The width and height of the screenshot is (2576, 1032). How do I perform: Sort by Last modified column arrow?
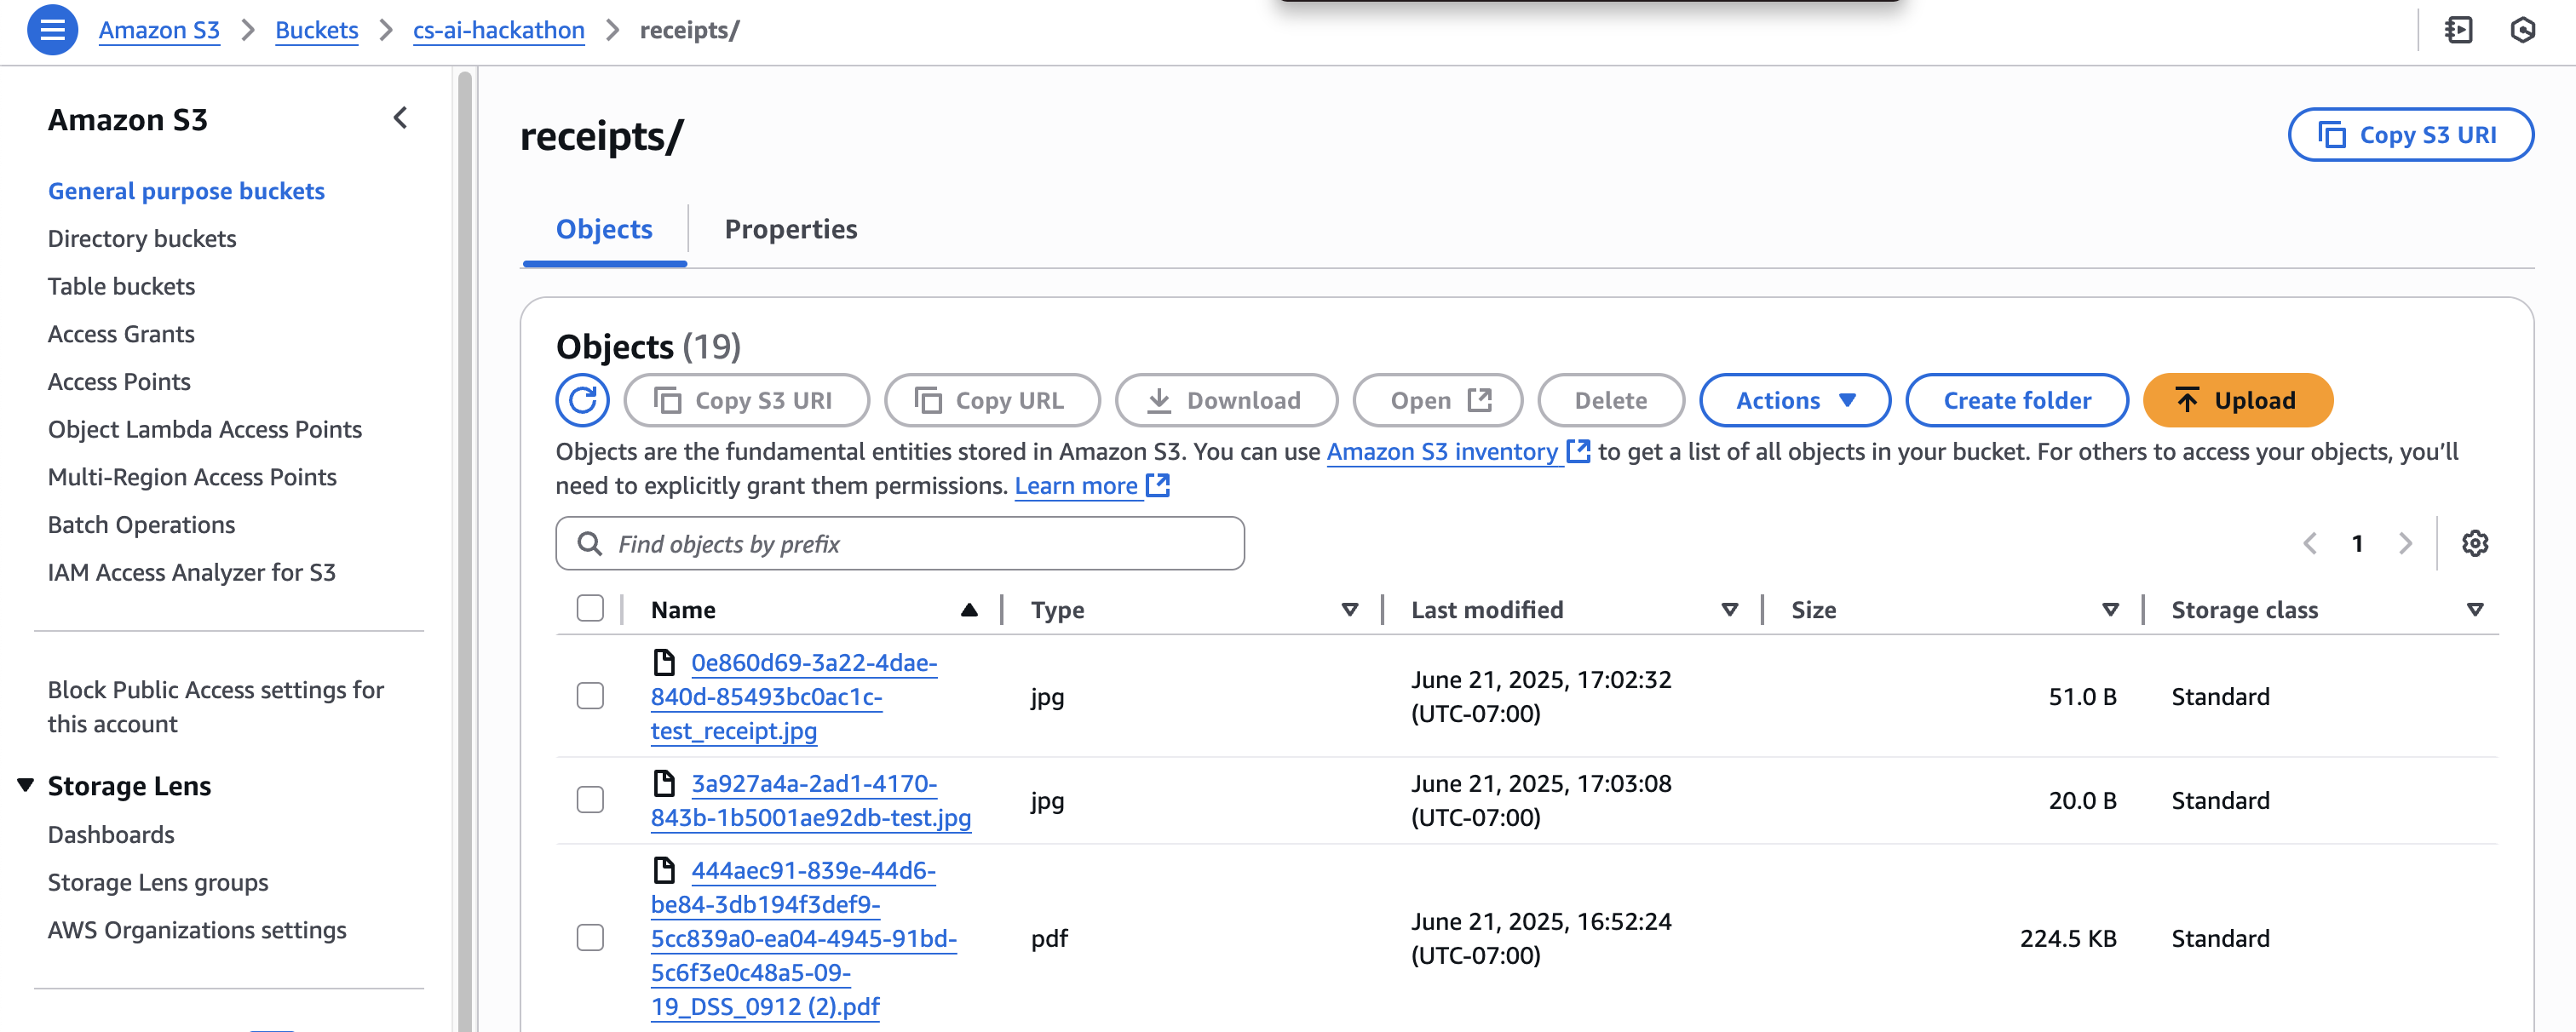[1729, 610]
